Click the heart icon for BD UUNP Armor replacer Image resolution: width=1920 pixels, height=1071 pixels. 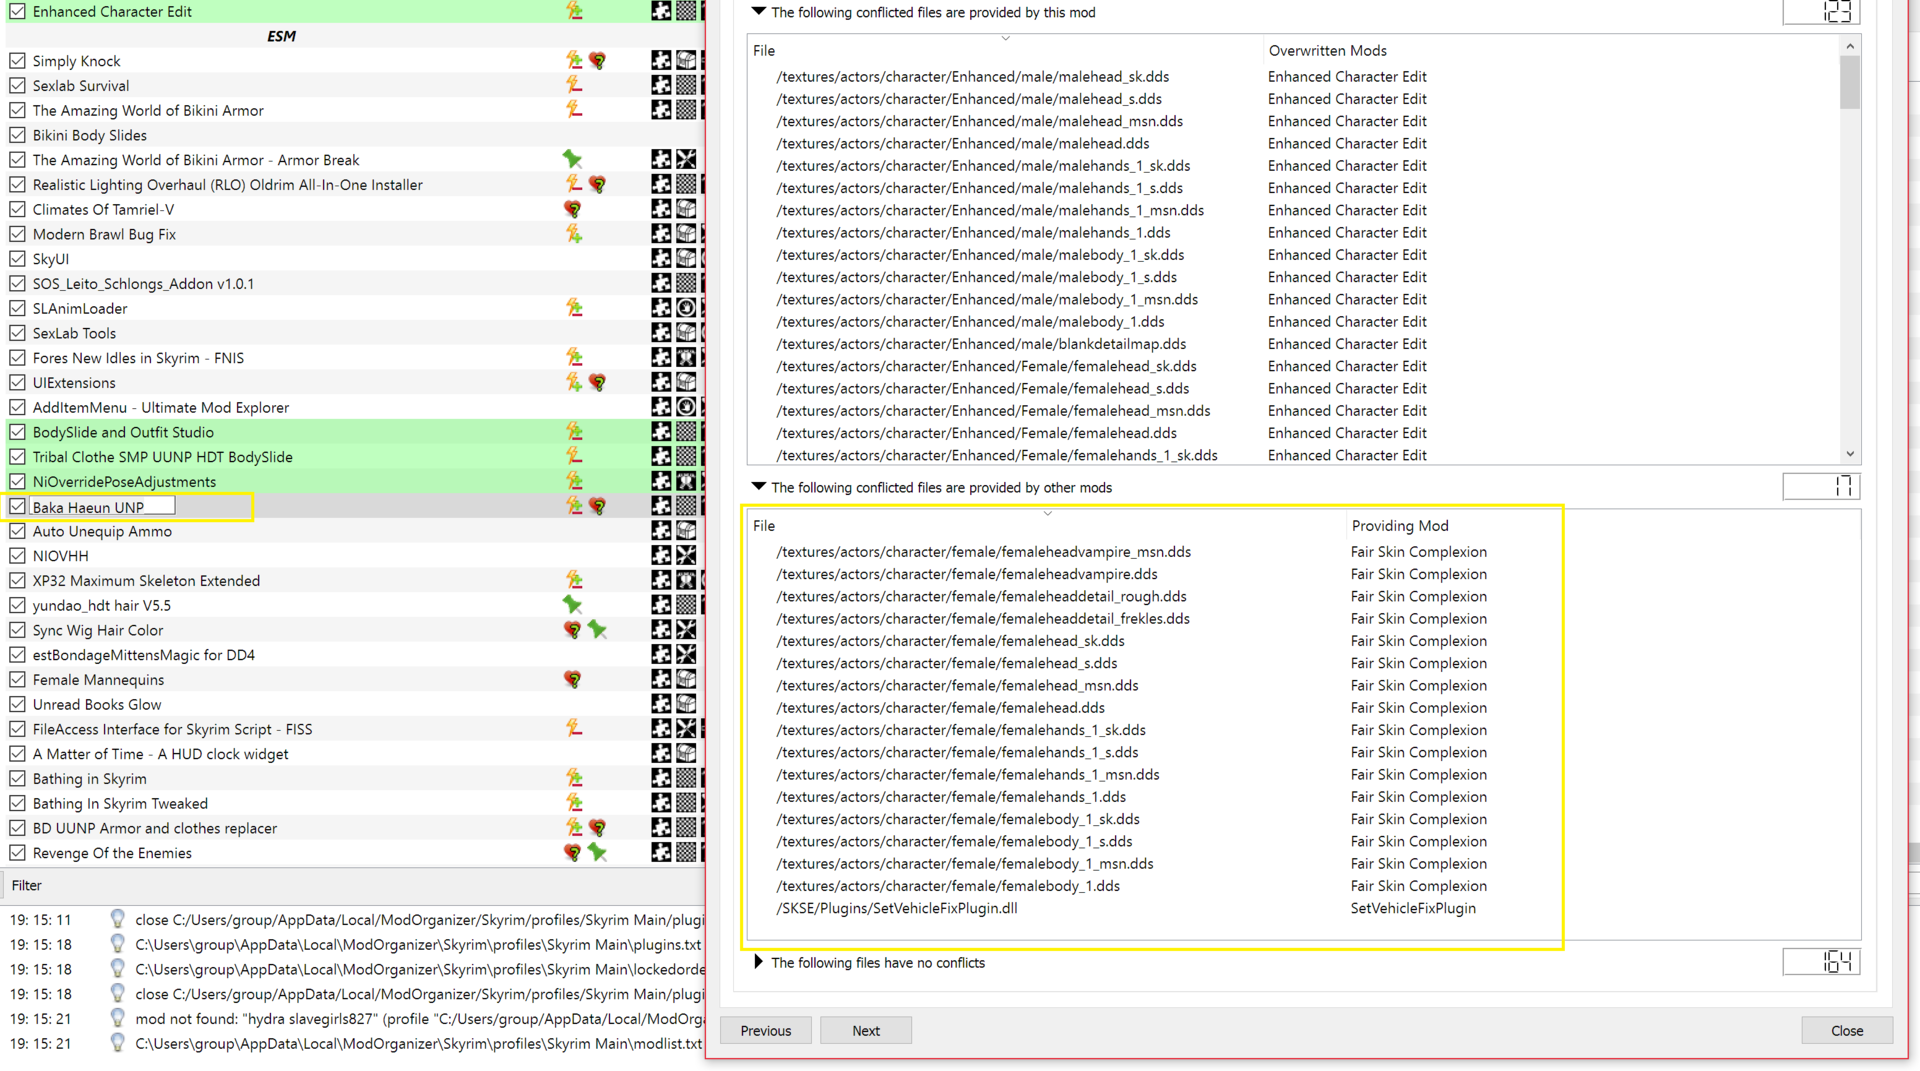click(x=598, y=828)
